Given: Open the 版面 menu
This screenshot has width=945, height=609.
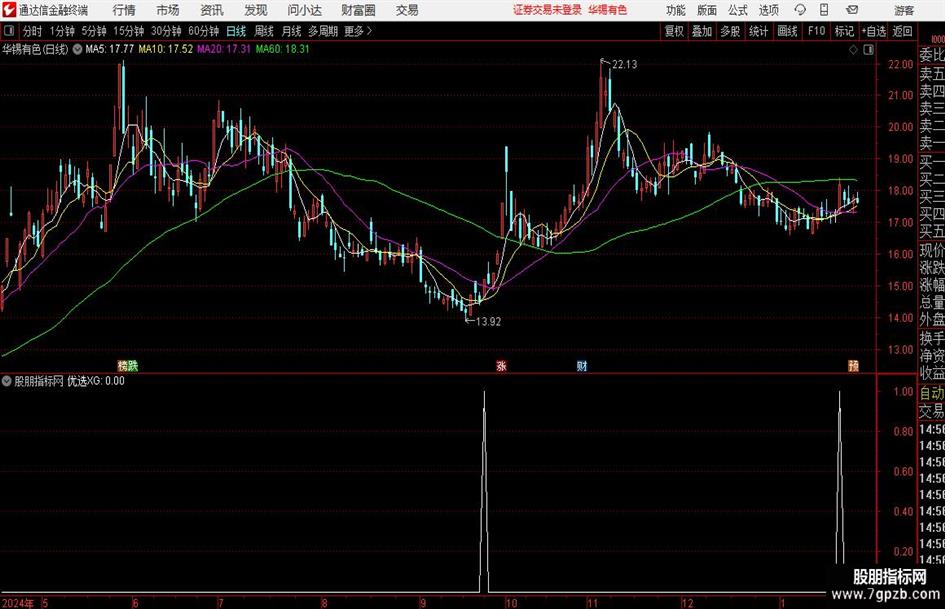Looking at the screenshot, I should (706, 10).
